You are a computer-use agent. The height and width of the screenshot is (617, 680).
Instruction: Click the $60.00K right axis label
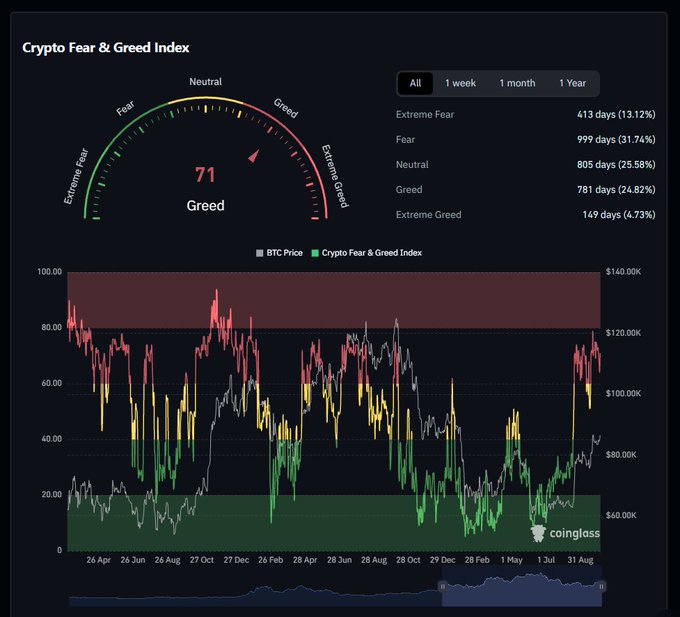(x=621, y=515)
